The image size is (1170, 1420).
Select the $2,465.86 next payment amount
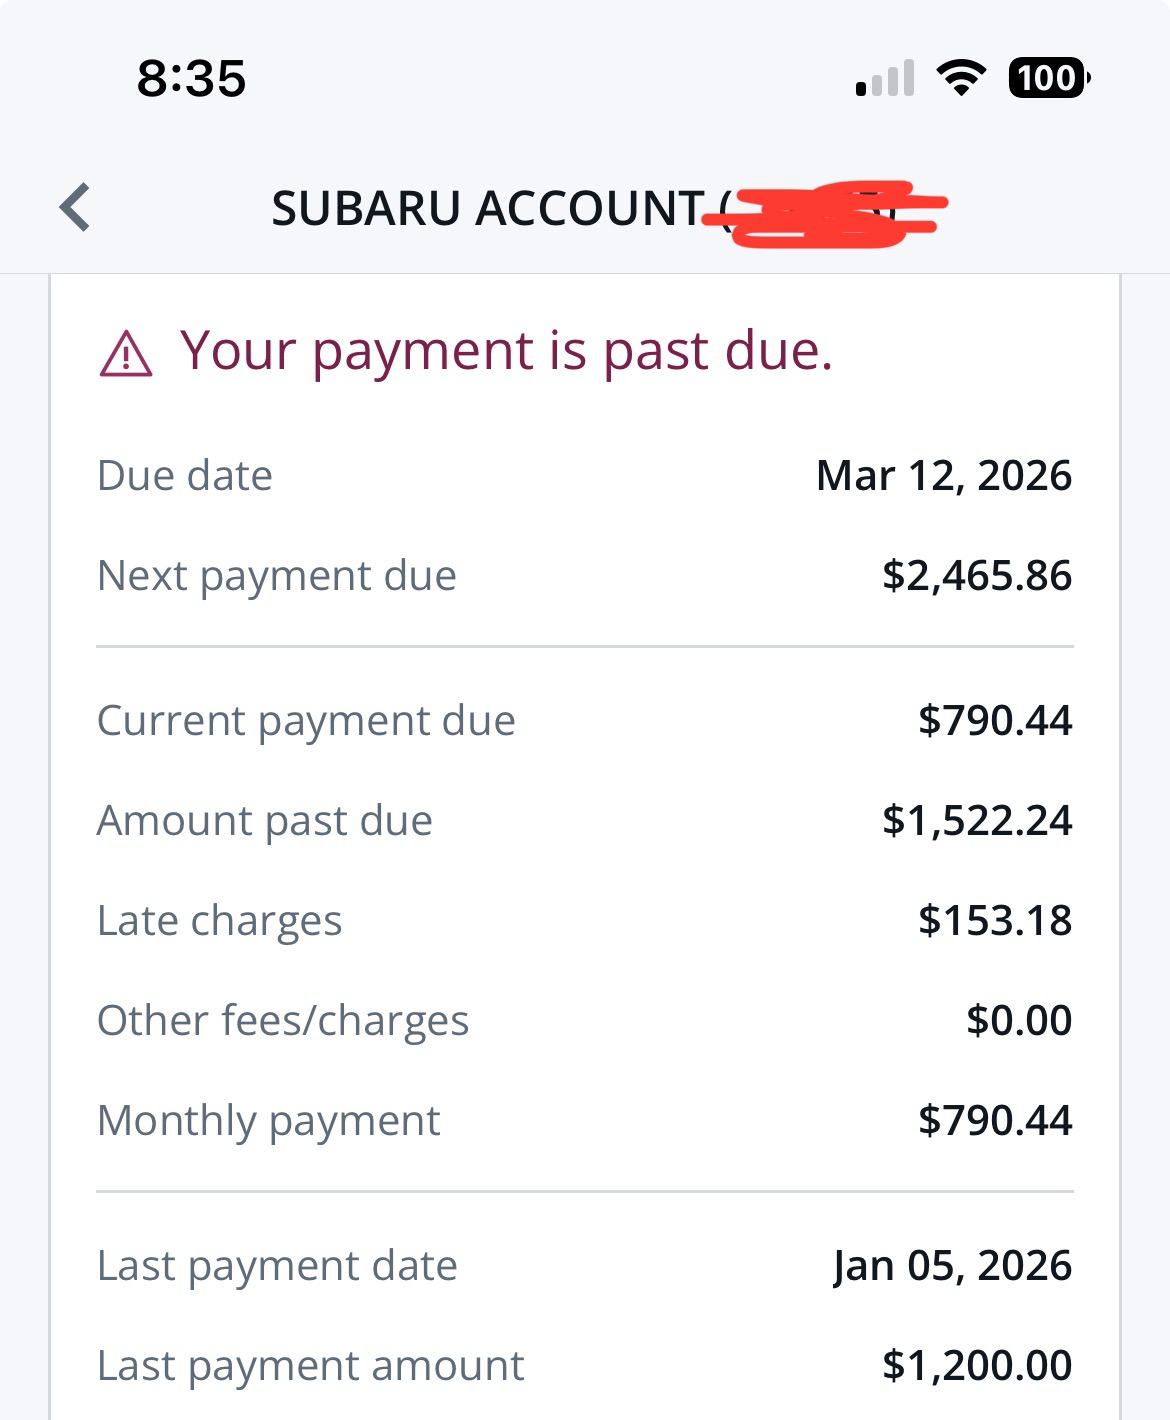(977, 576)
